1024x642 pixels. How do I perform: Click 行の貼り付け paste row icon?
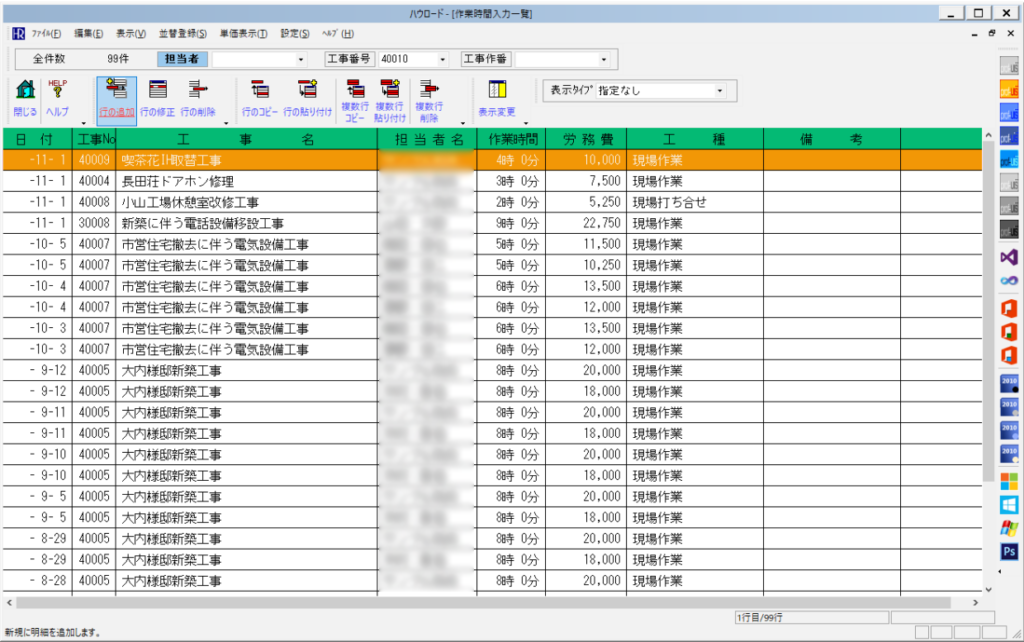[x=307, y=96]
